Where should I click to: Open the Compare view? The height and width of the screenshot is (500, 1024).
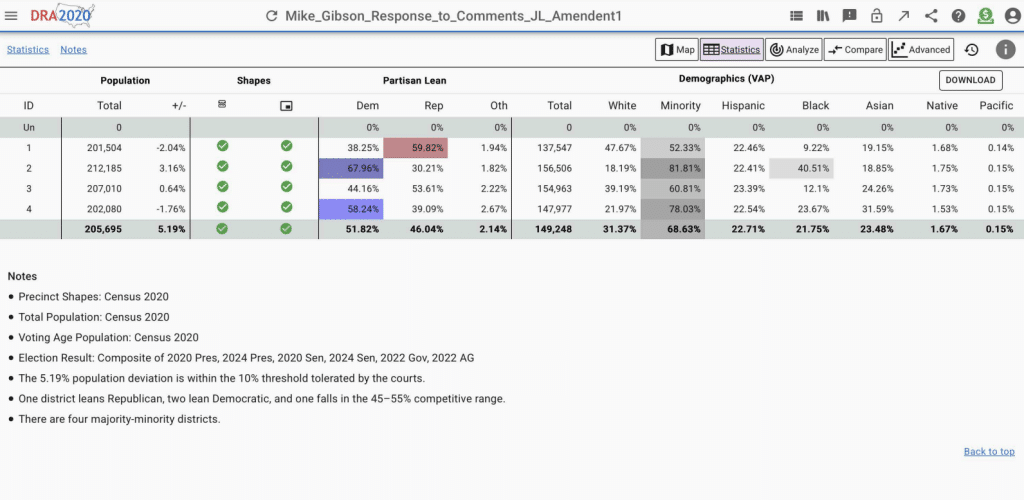855,50
